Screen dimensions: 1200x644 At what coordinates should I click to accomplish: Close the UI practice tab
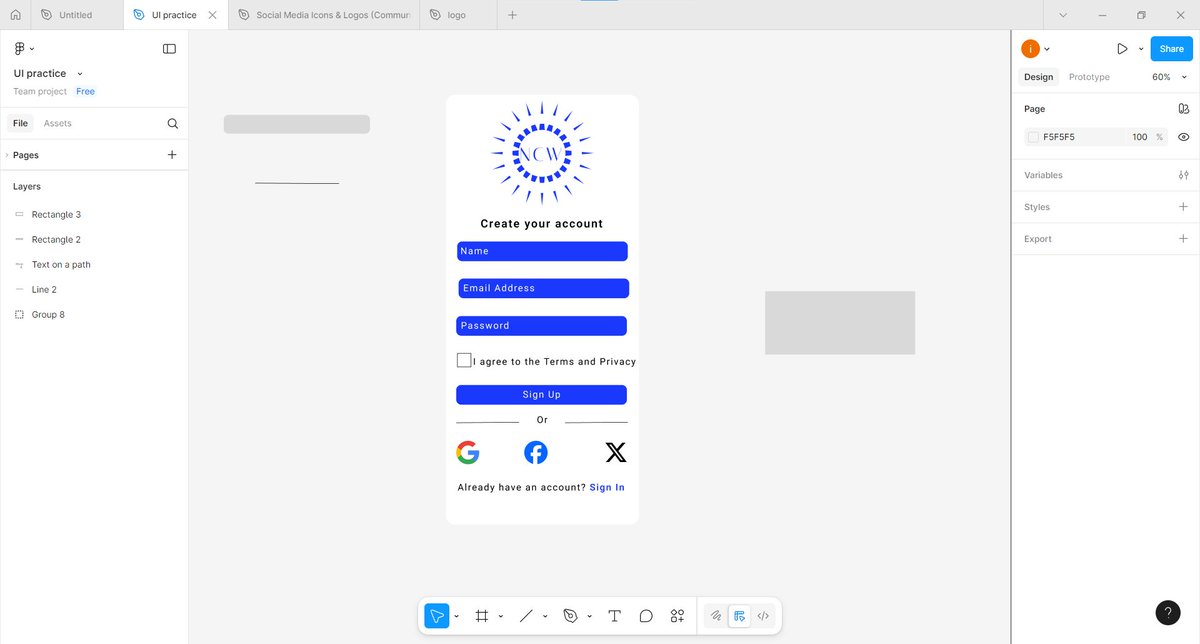click(212, 15)
